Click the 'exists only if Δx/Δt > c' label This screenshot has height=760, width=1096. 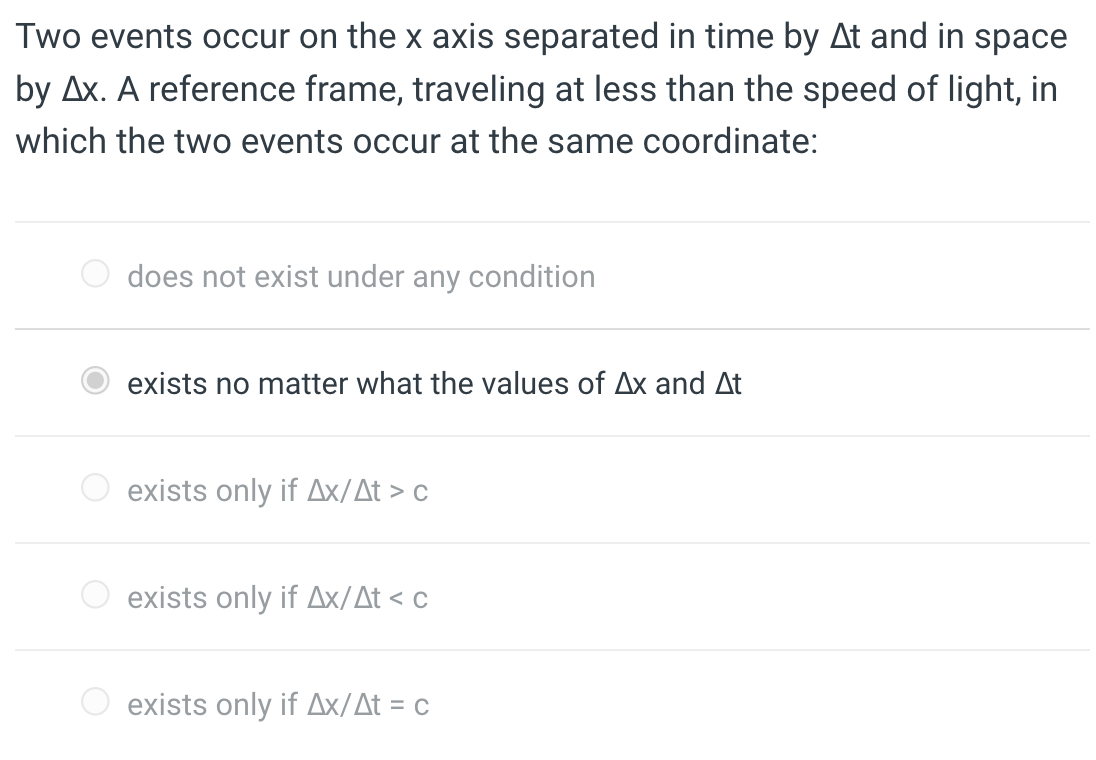coord(277,491)
